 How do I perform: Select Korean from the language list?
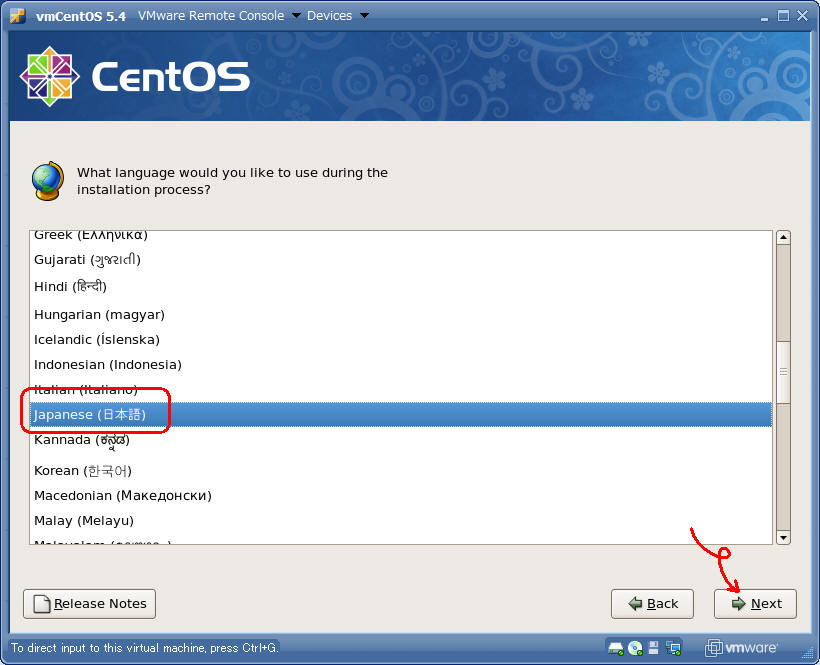click(x=83, y=470)
